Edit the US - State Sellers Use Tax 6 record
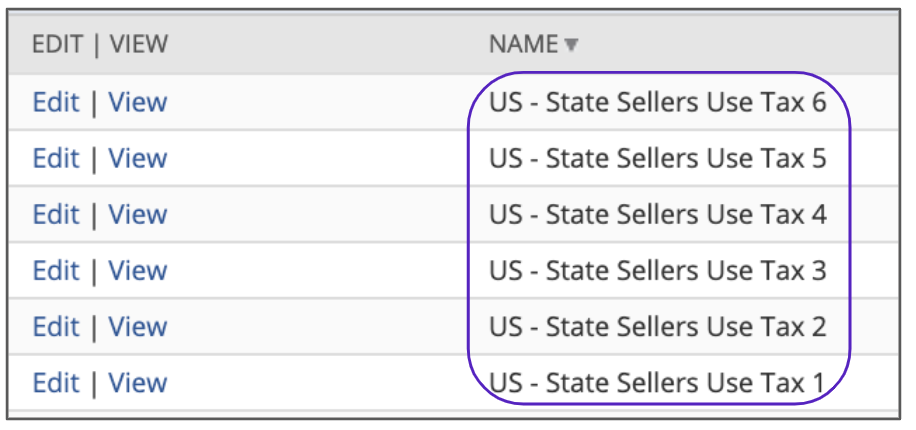The height and width of the screenshot is (430, 916). pyautogui.click(x=55, y=102)
